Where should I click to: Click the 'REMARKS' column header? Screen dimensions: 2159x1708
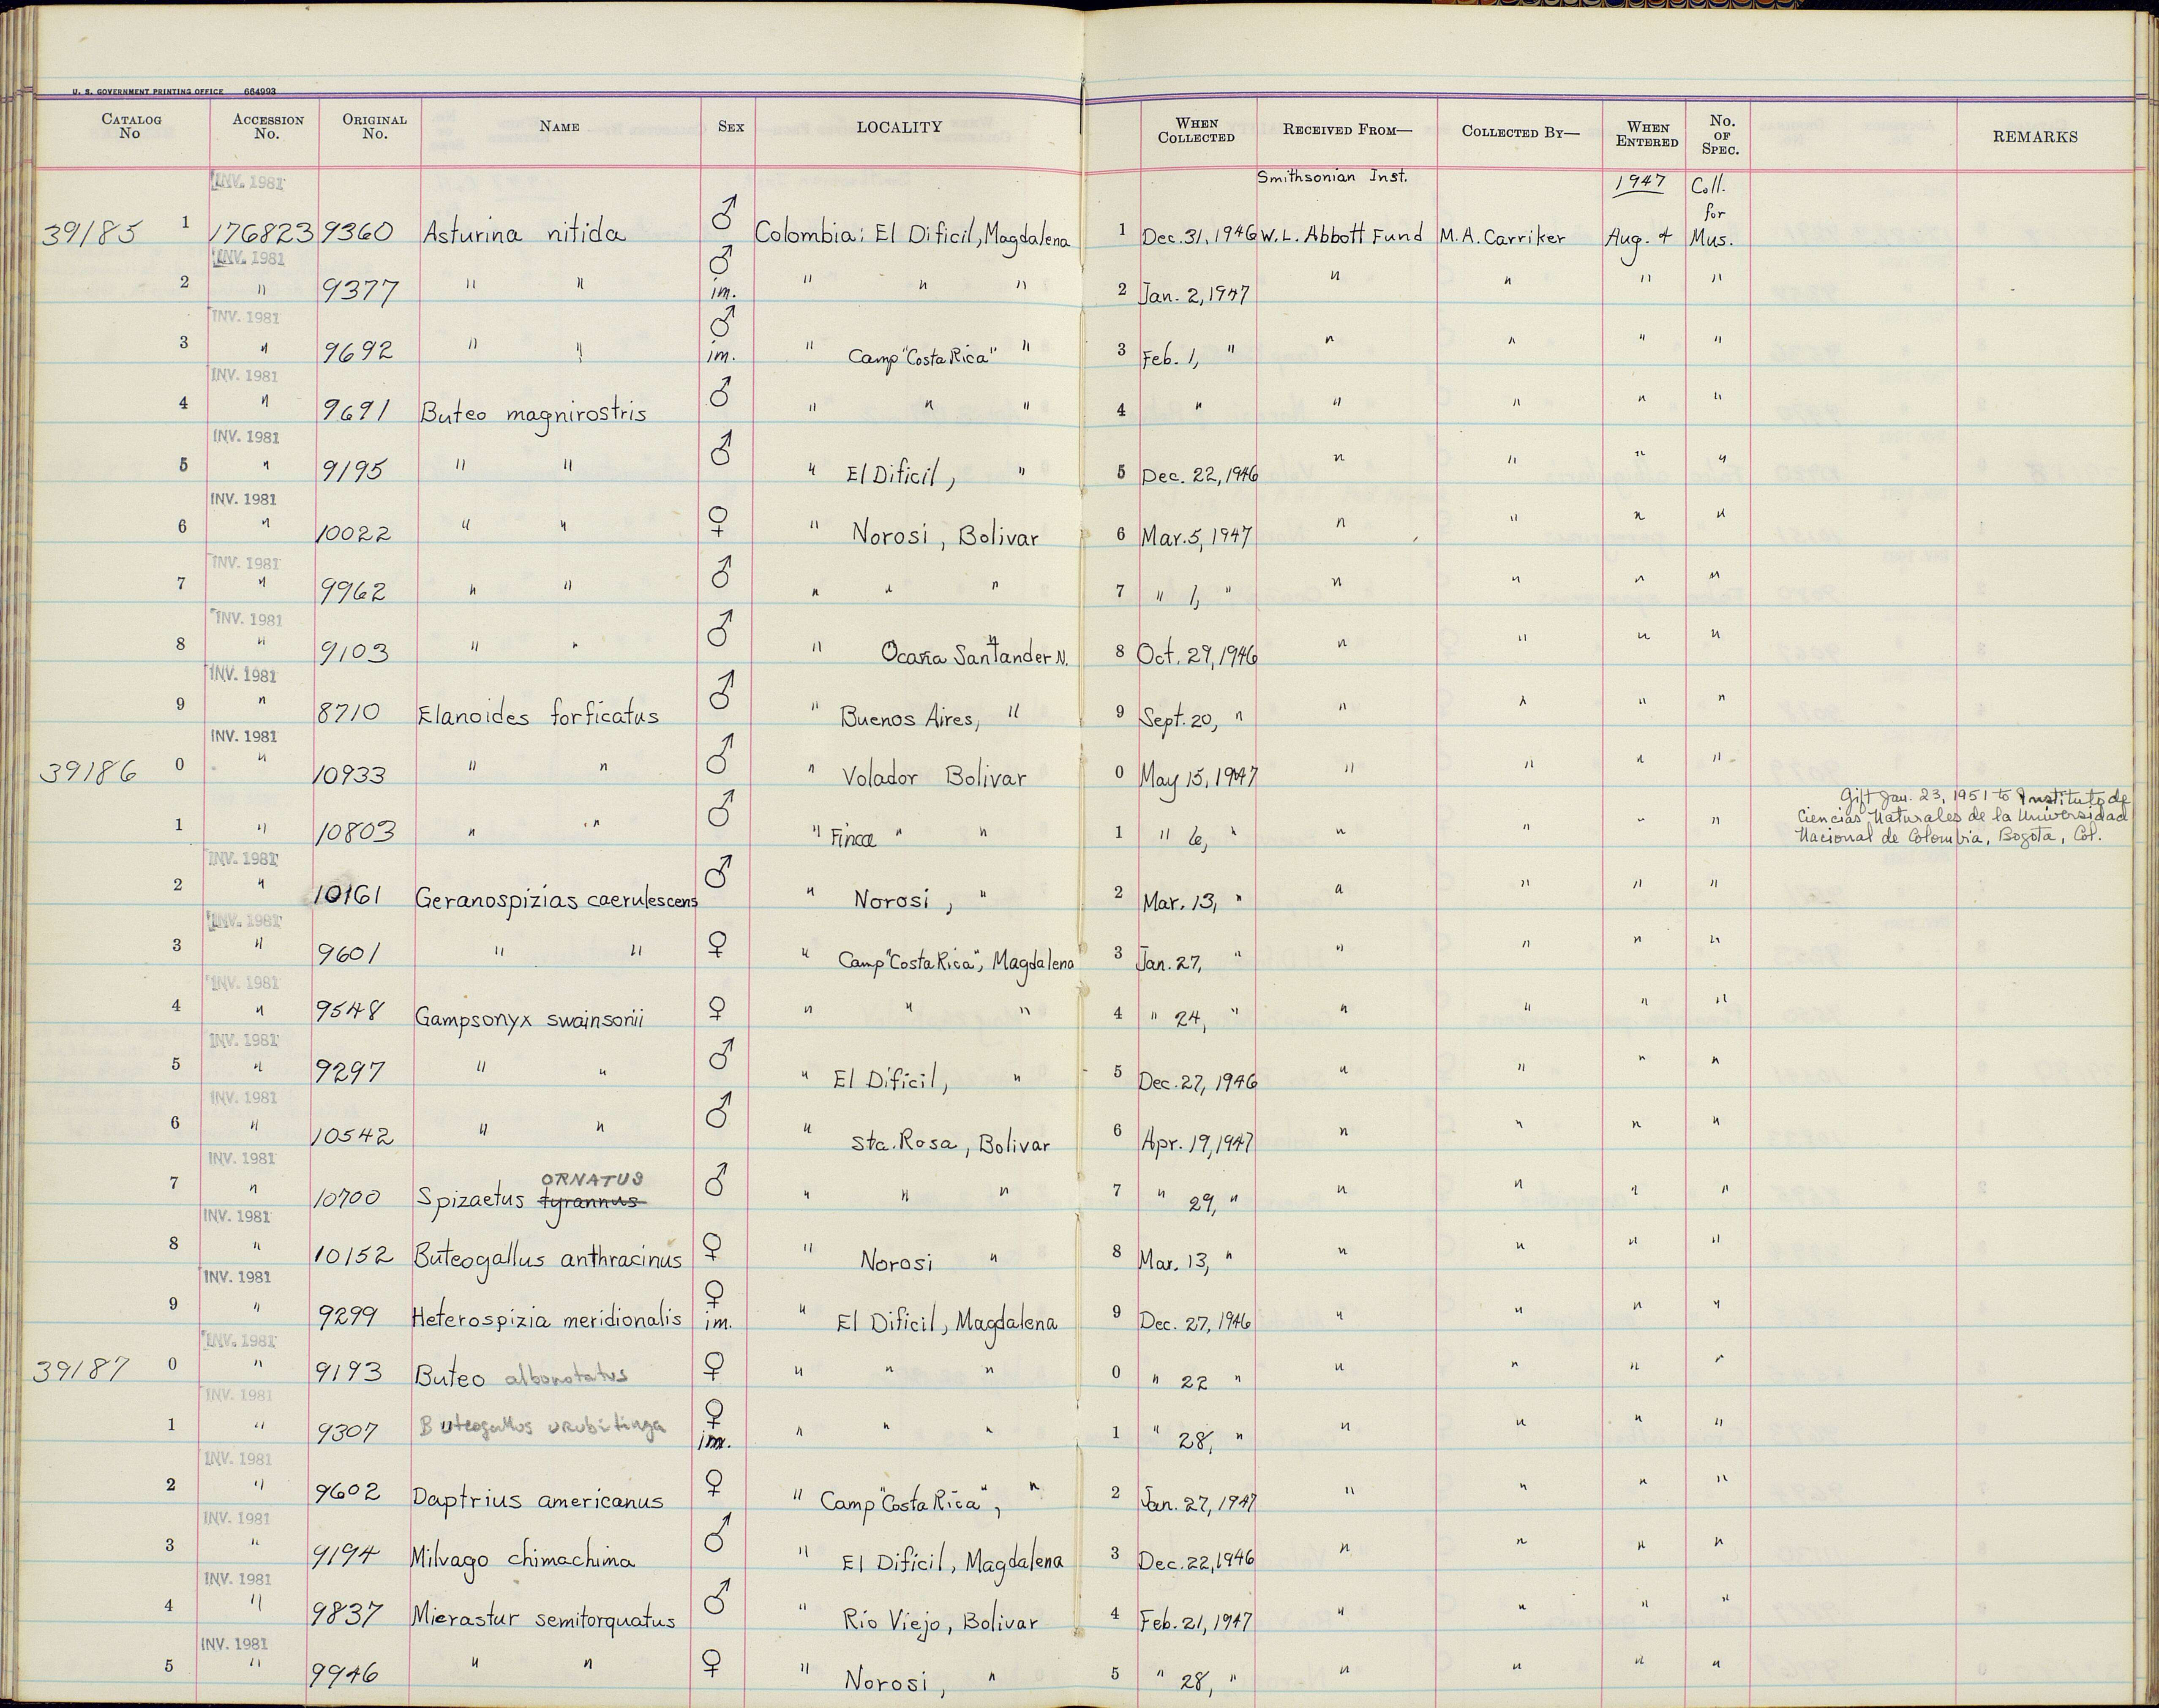pos(2035,137)
